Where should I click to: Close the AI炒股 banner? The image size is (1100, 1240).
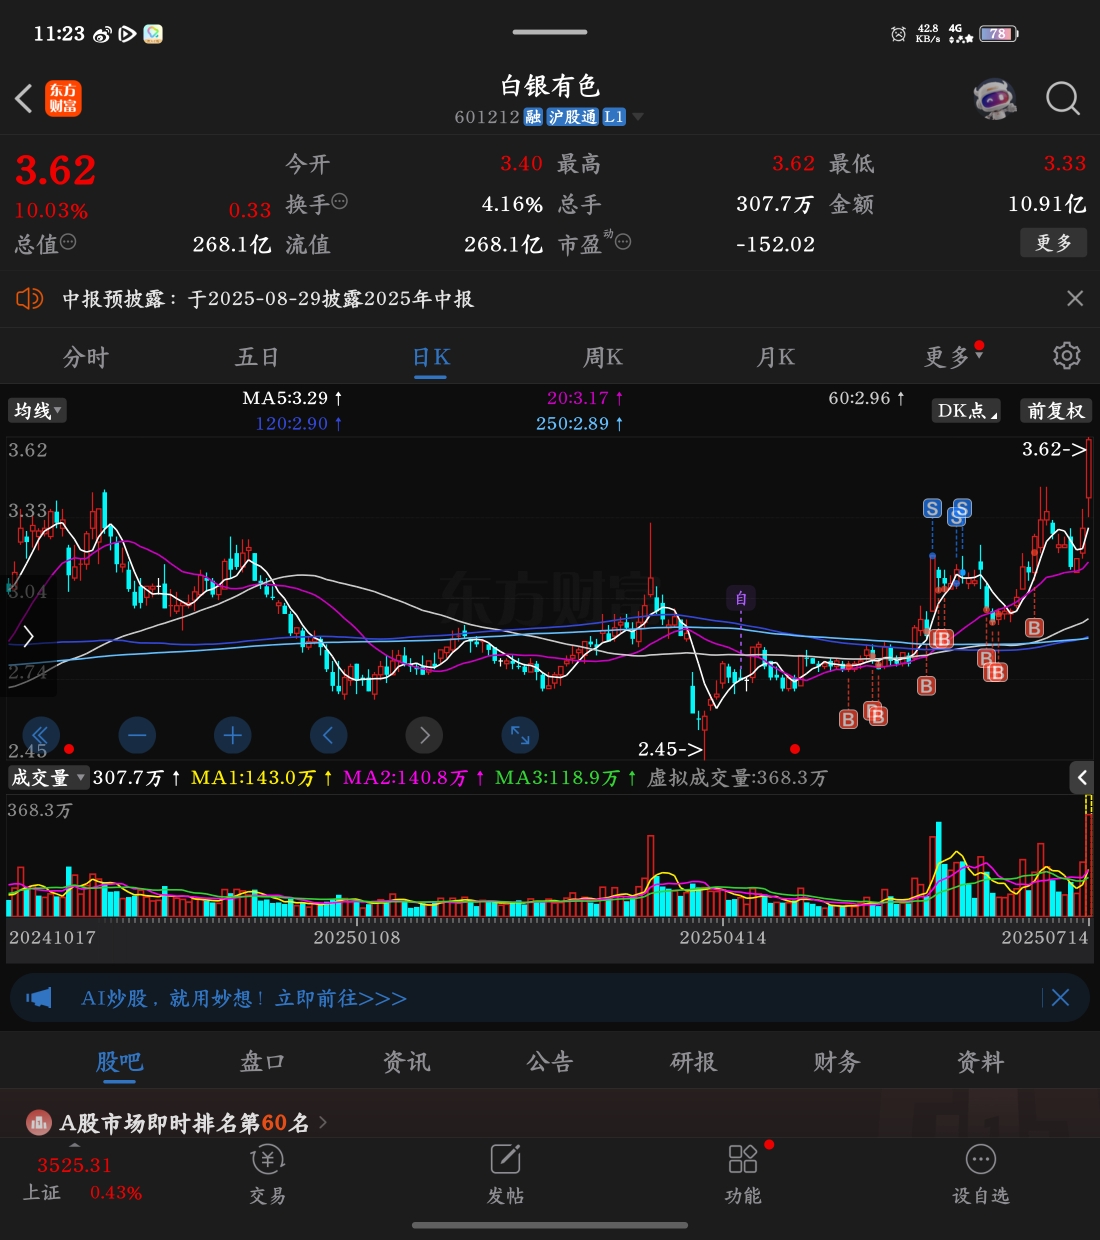coord(1061,998)
